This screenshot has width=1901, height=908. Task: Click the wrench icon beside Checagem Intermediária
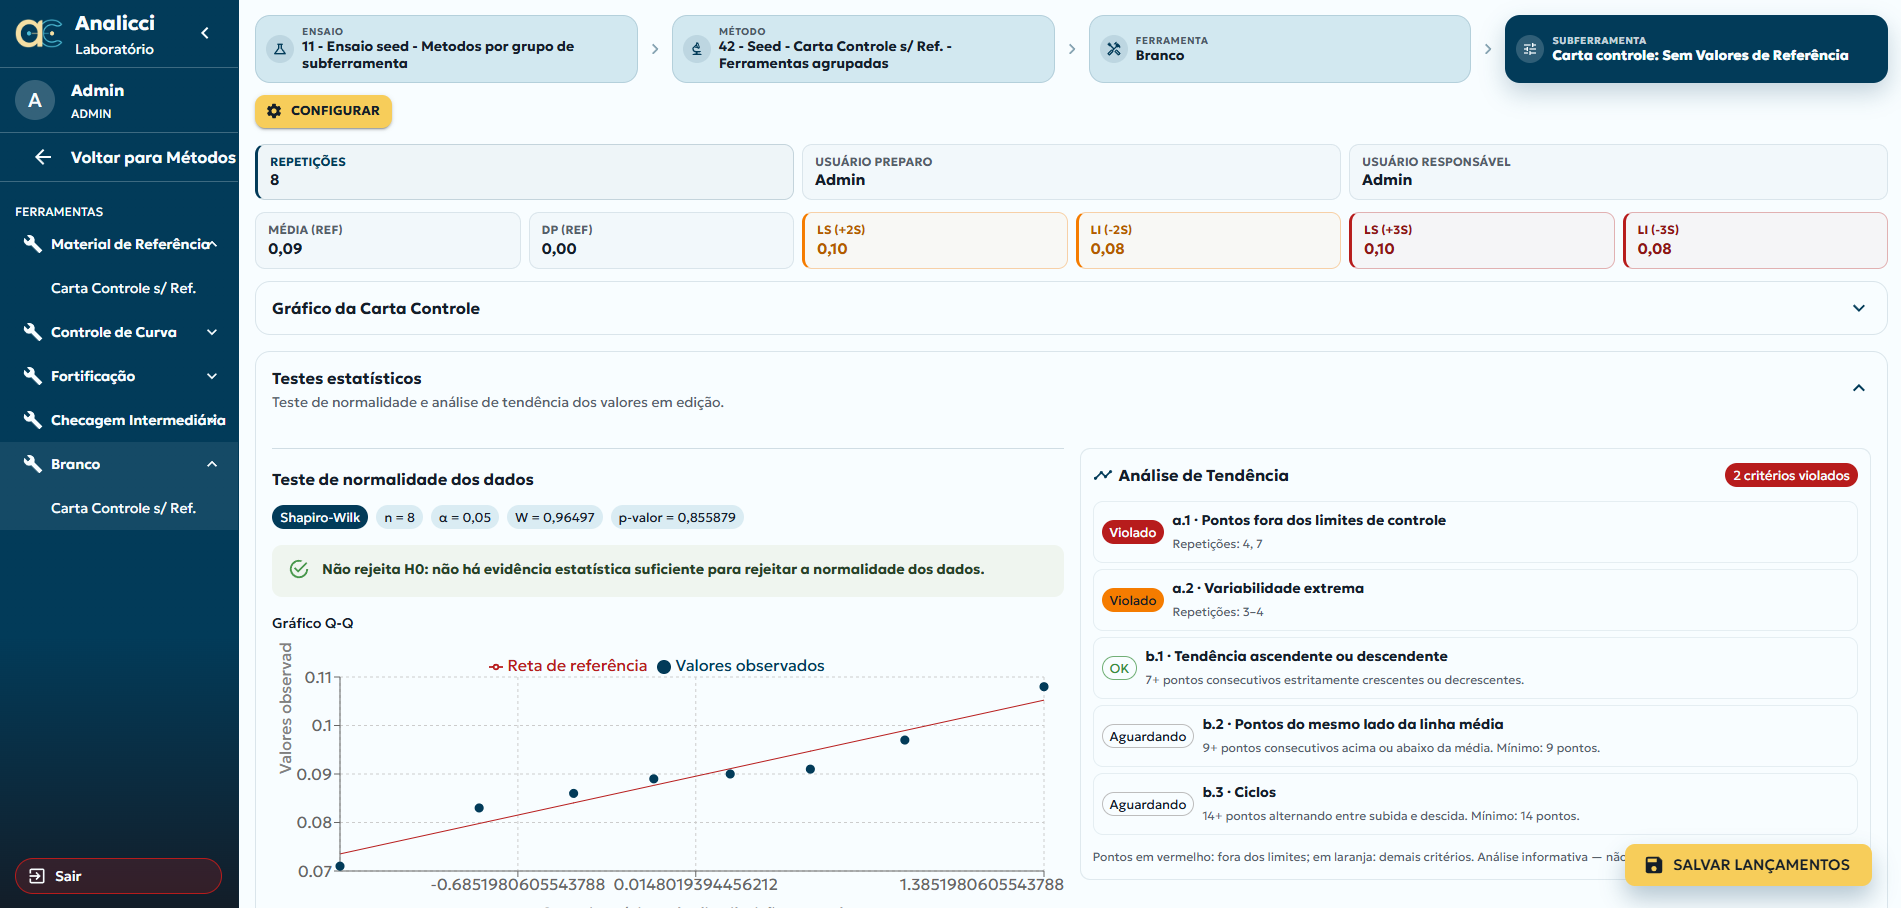pos(32,420)
